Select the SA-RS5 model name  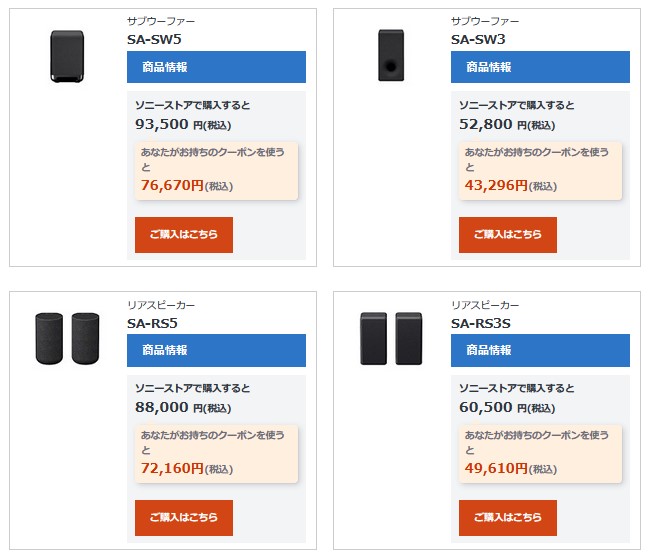tap(152, 323)
